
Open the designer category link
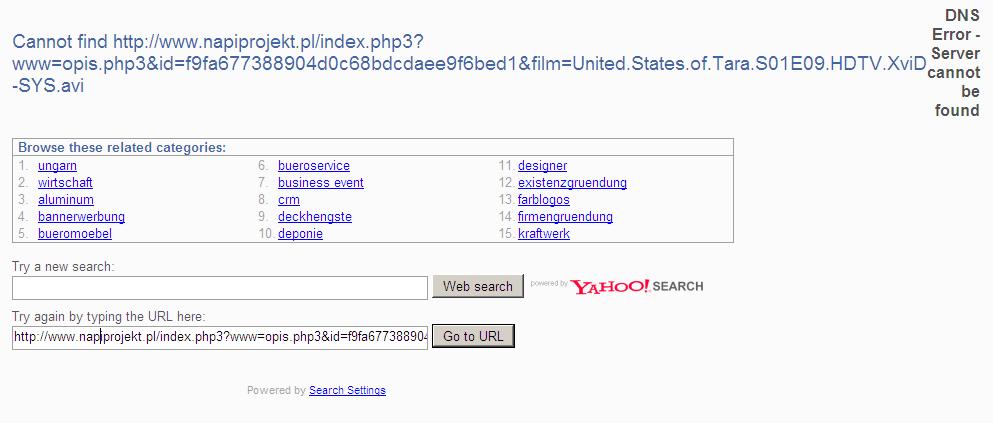pos(542,166)
